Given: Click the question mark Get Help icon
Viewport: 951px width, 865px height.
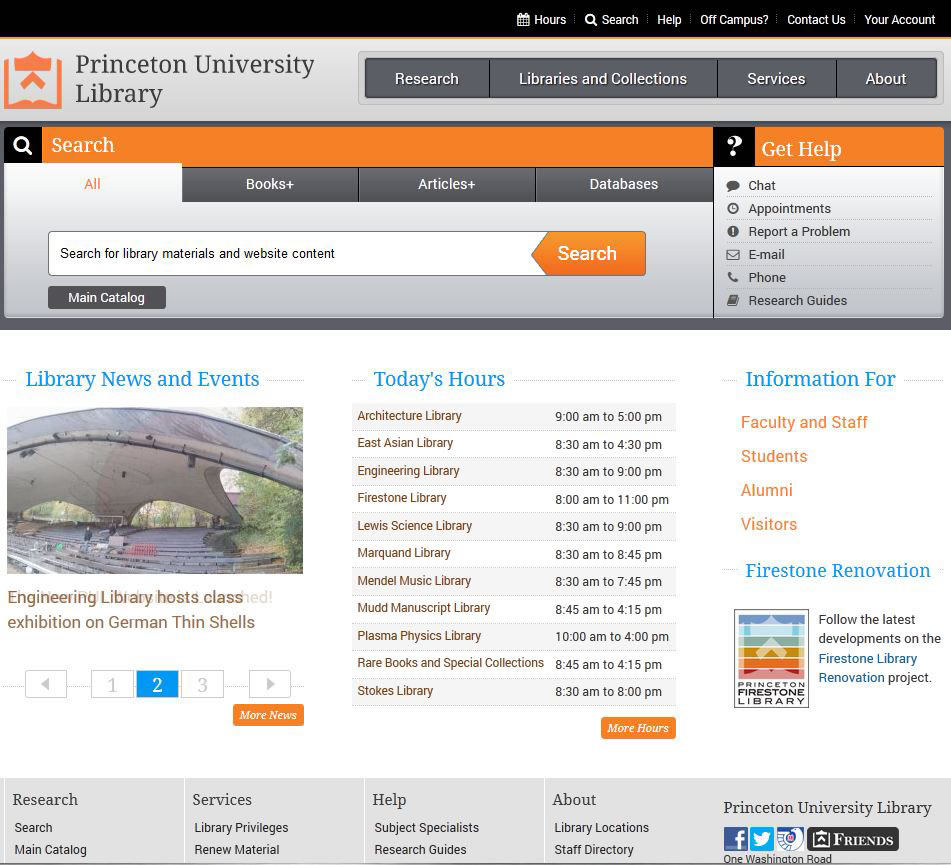Looking at the screenshot, I should click(x=734, y=147).
